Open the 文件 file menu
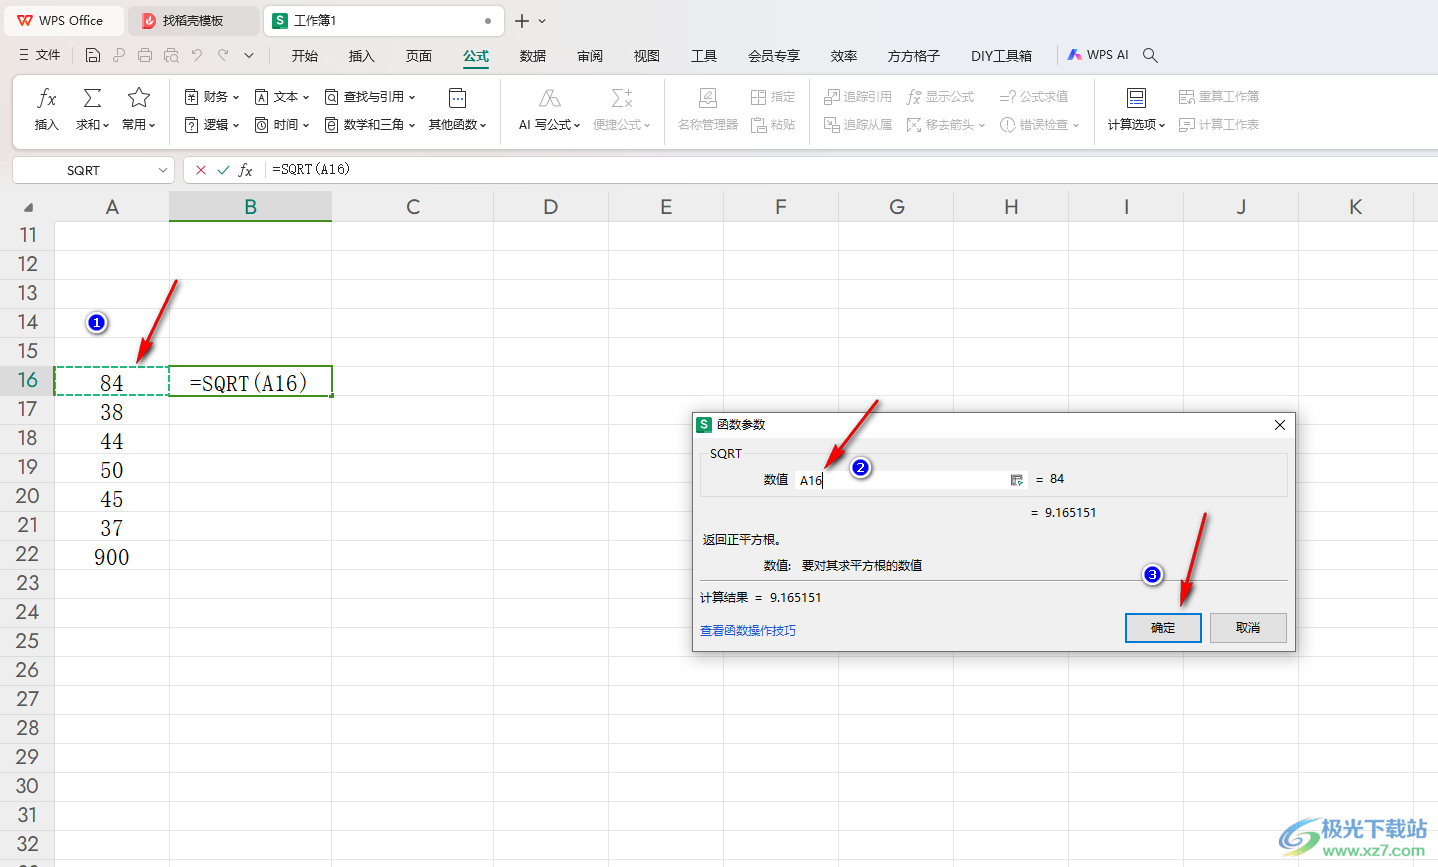The width and height of the screenshot is (1438, 867). click(40, 55)
